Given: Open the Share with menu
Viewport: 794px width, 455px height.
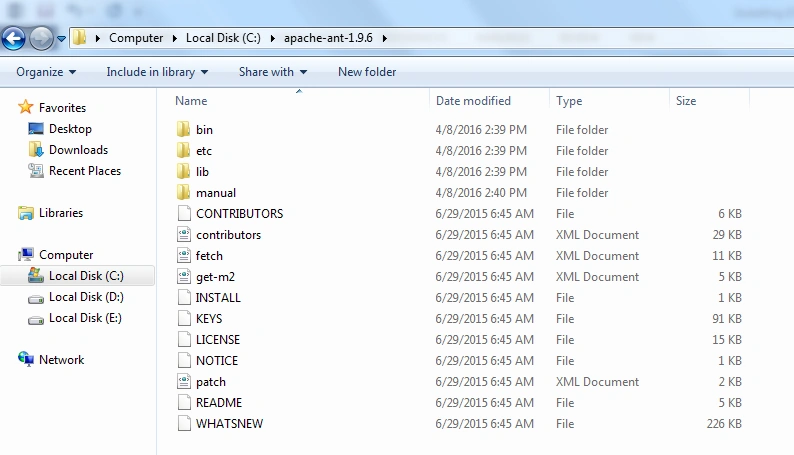Looking at the screenshot, I should coord(273,72).
